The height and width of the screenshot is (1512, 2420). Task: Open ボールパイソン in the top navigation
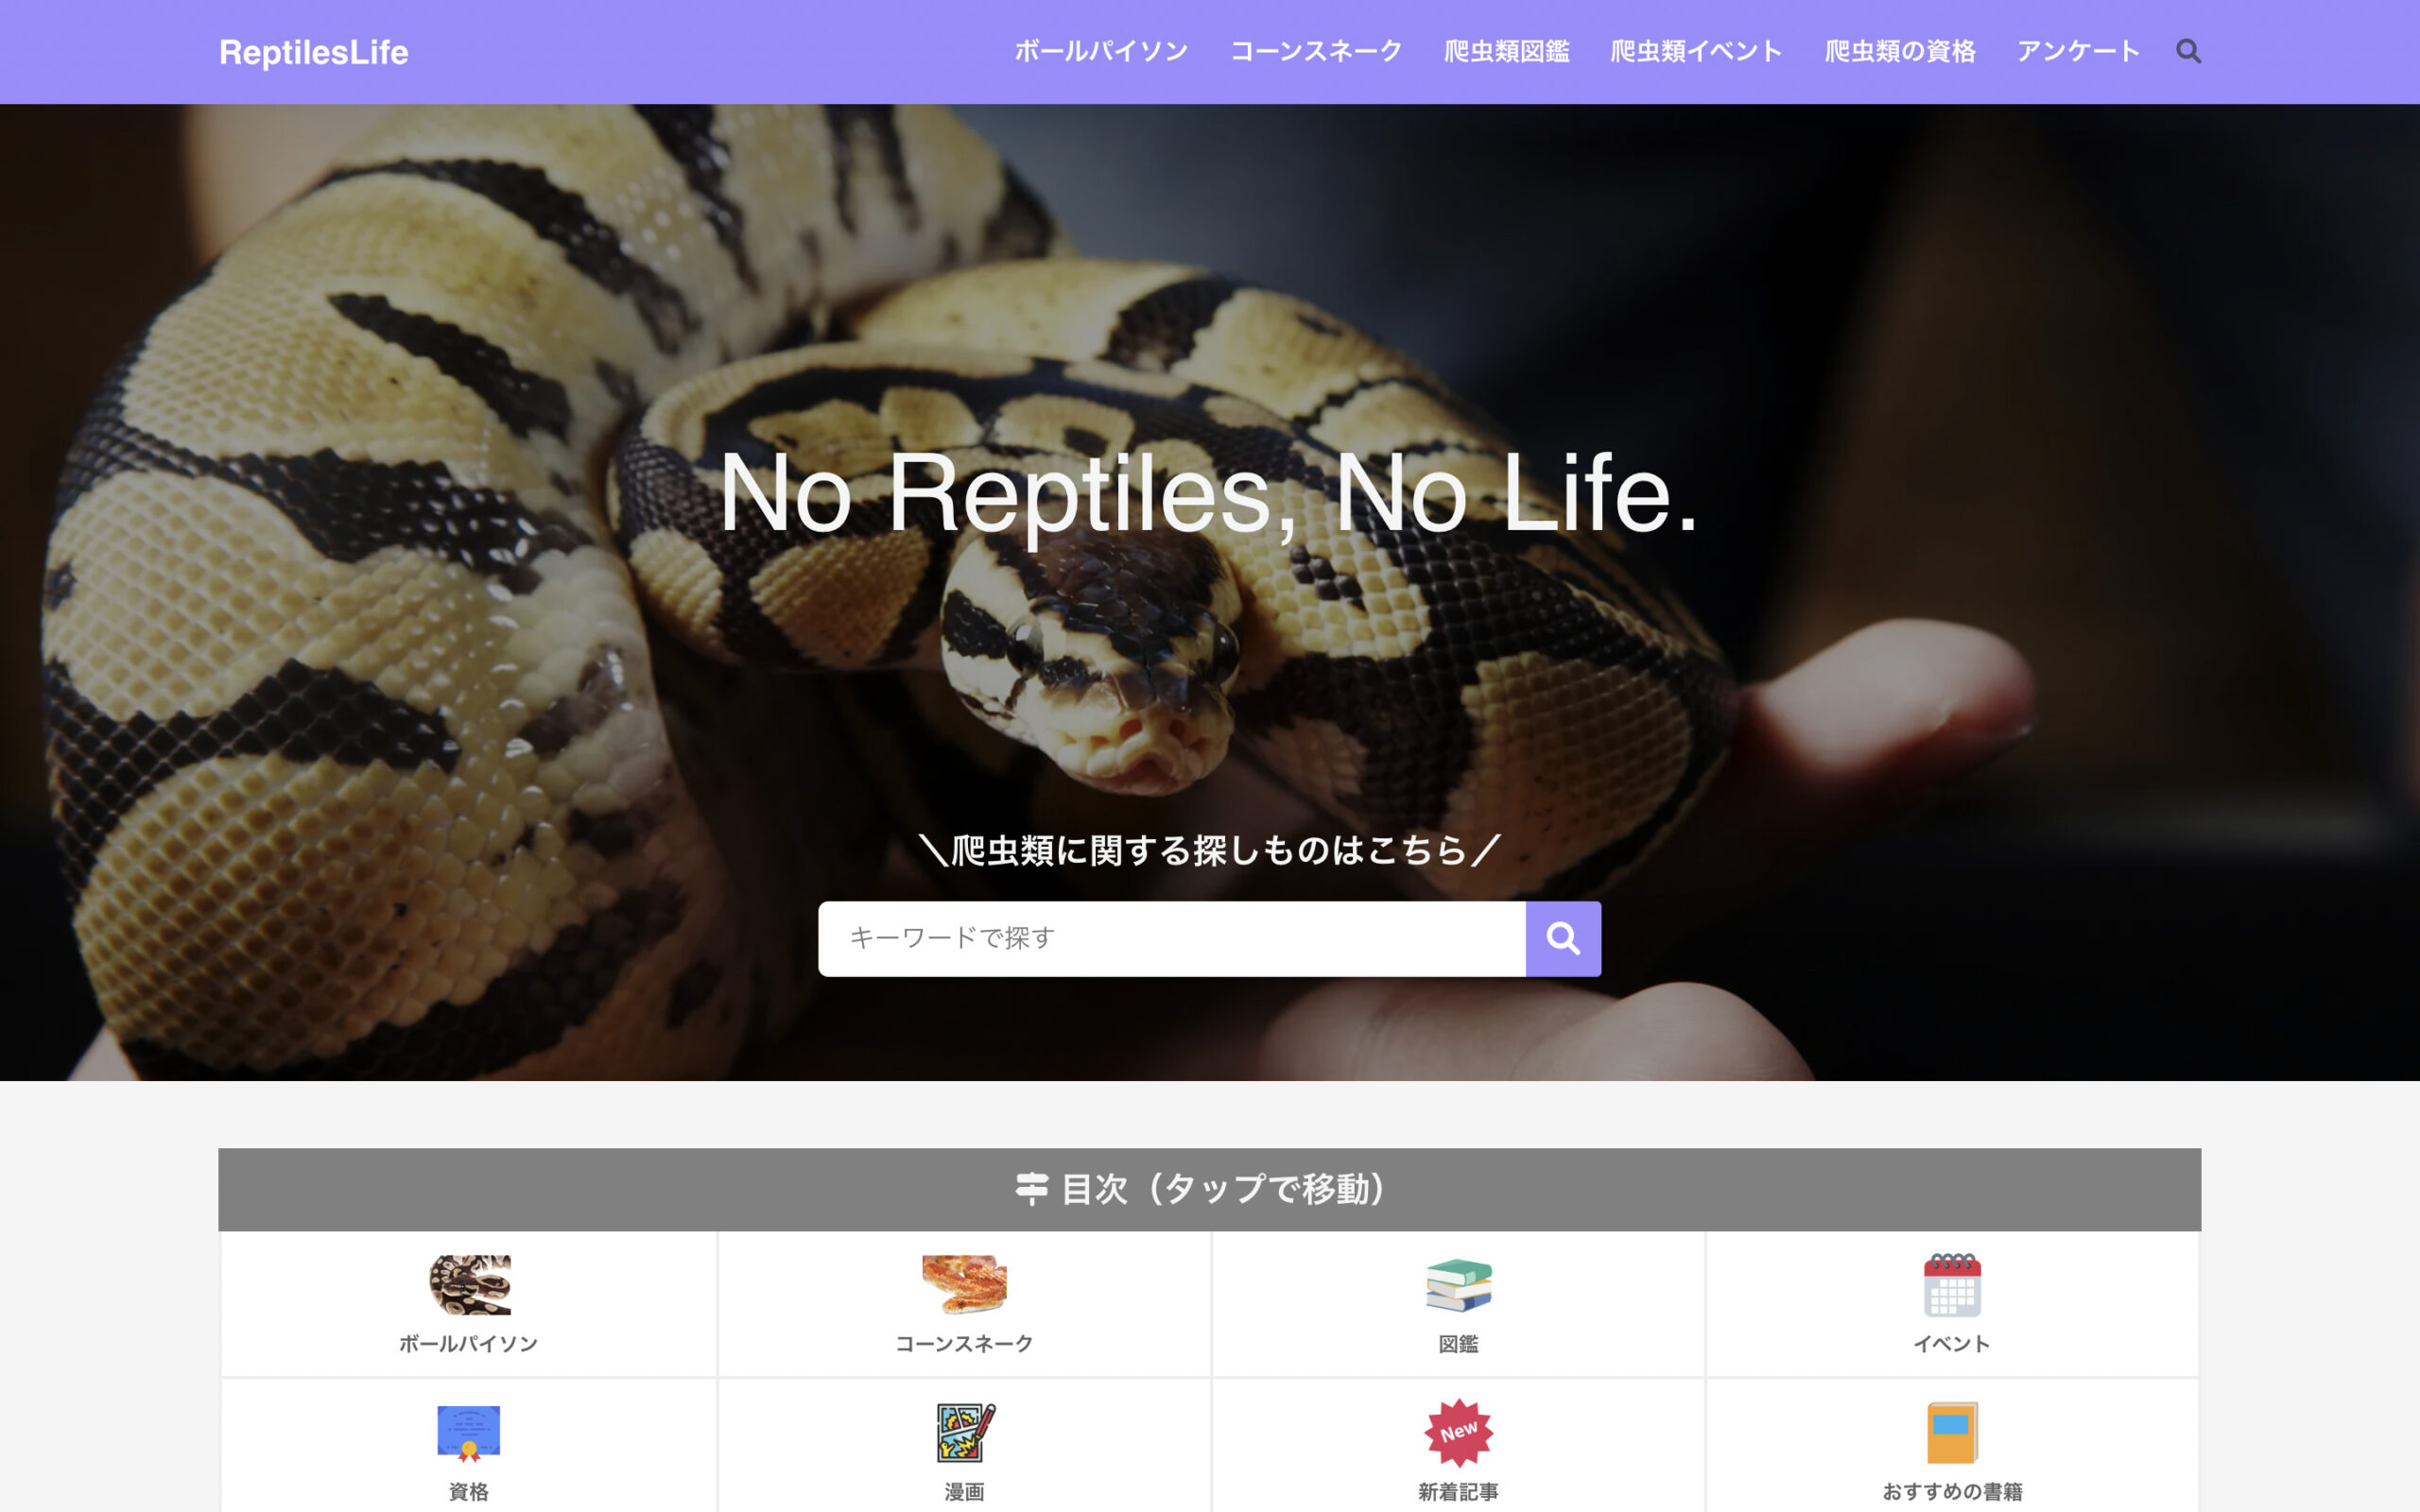point(1101,51)
